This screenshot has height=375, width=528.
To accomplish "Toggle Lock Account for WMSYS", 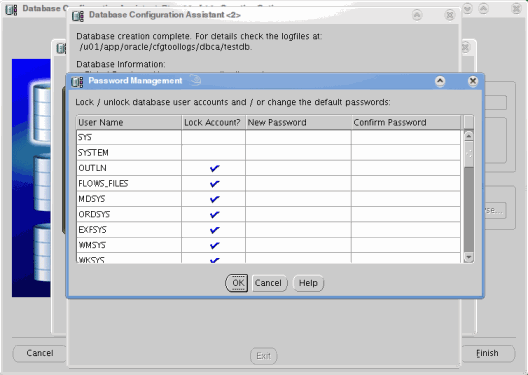I will (x=214, y=245).
